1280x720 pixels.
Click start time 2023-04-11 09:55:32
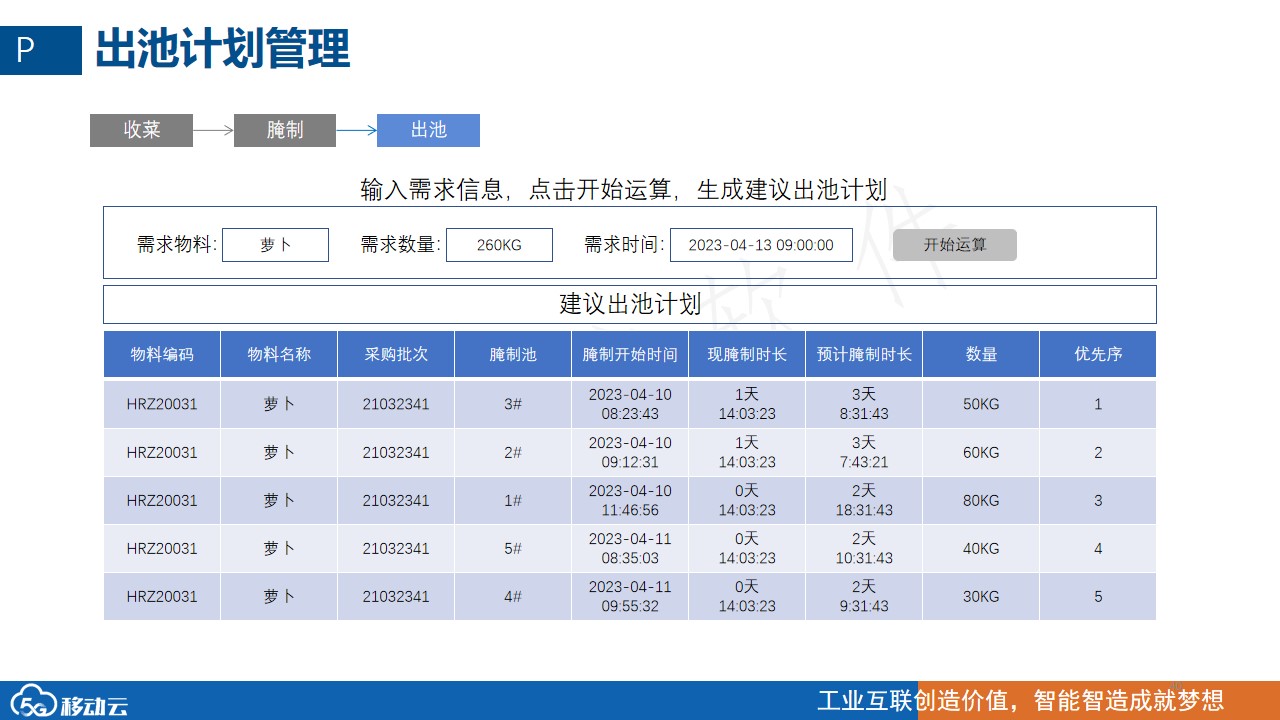coord(630,596)
